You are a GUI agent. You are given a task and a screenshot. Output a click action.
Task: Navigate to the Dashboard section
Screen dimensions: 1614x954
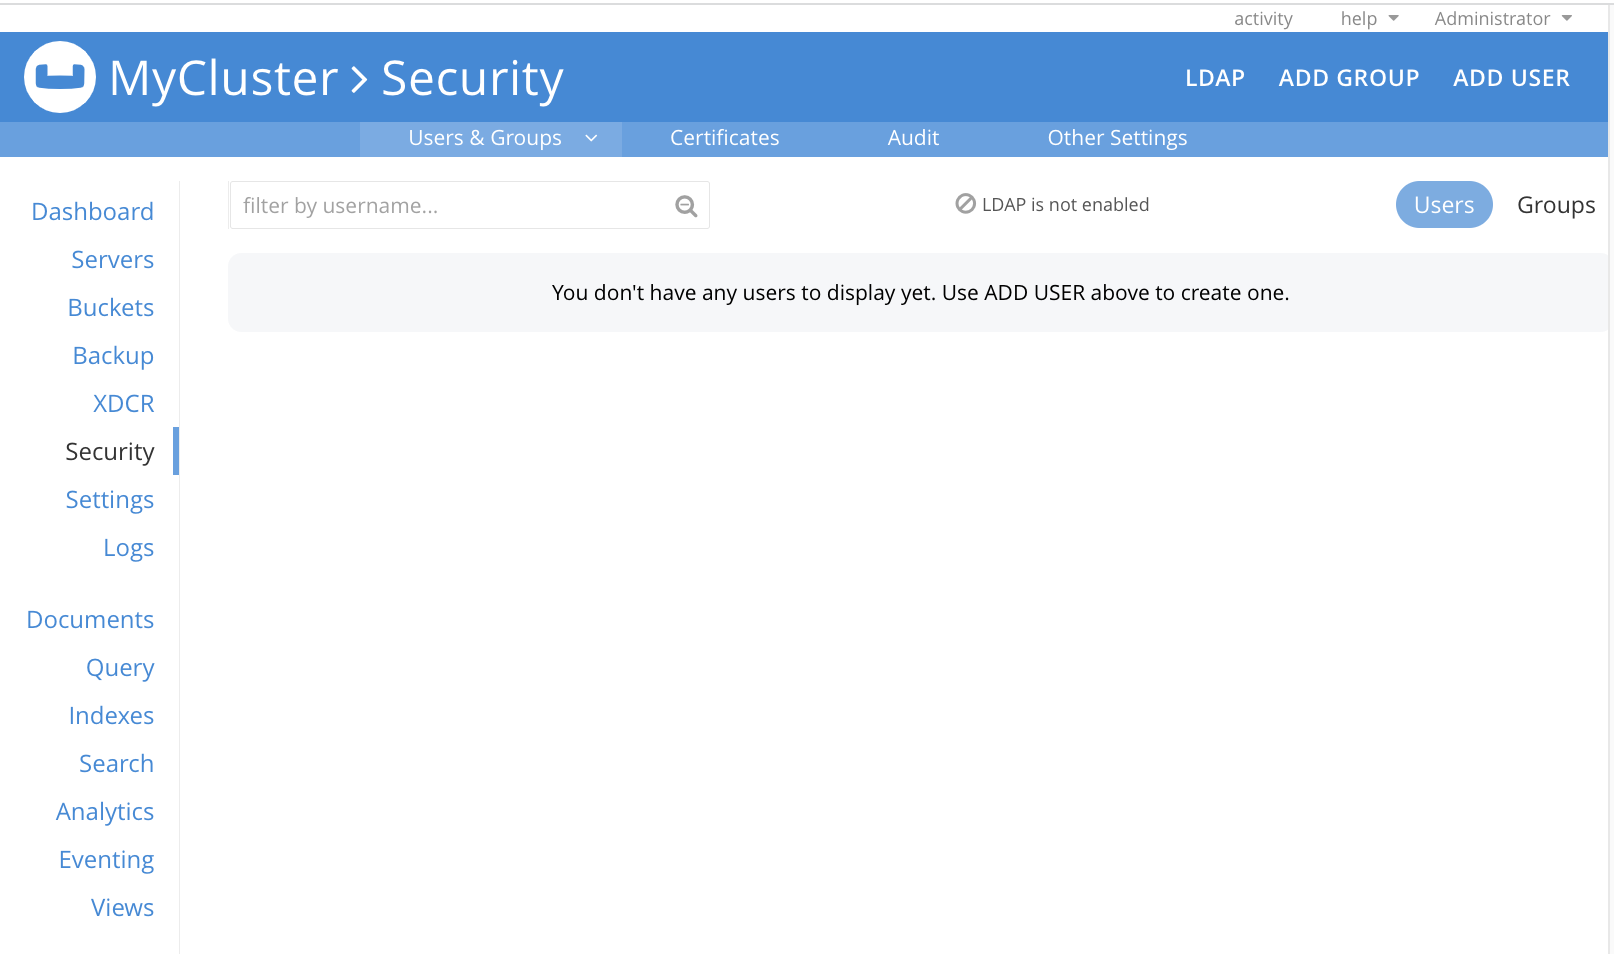point(92,211)
